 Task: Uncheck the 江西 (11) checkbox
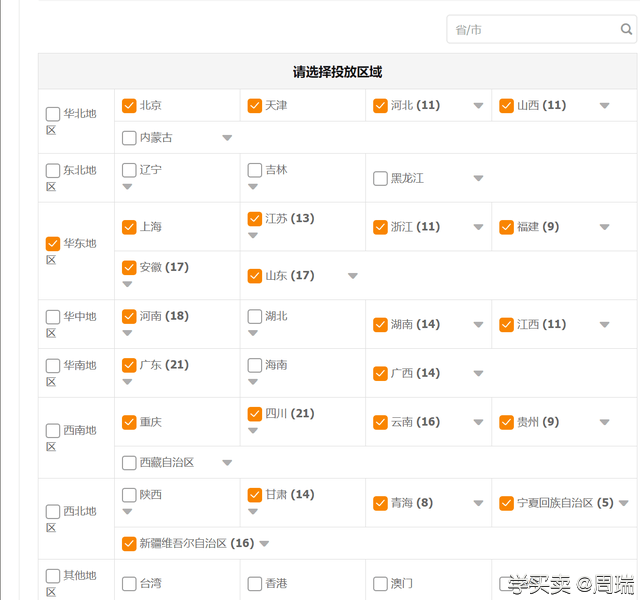506,324
